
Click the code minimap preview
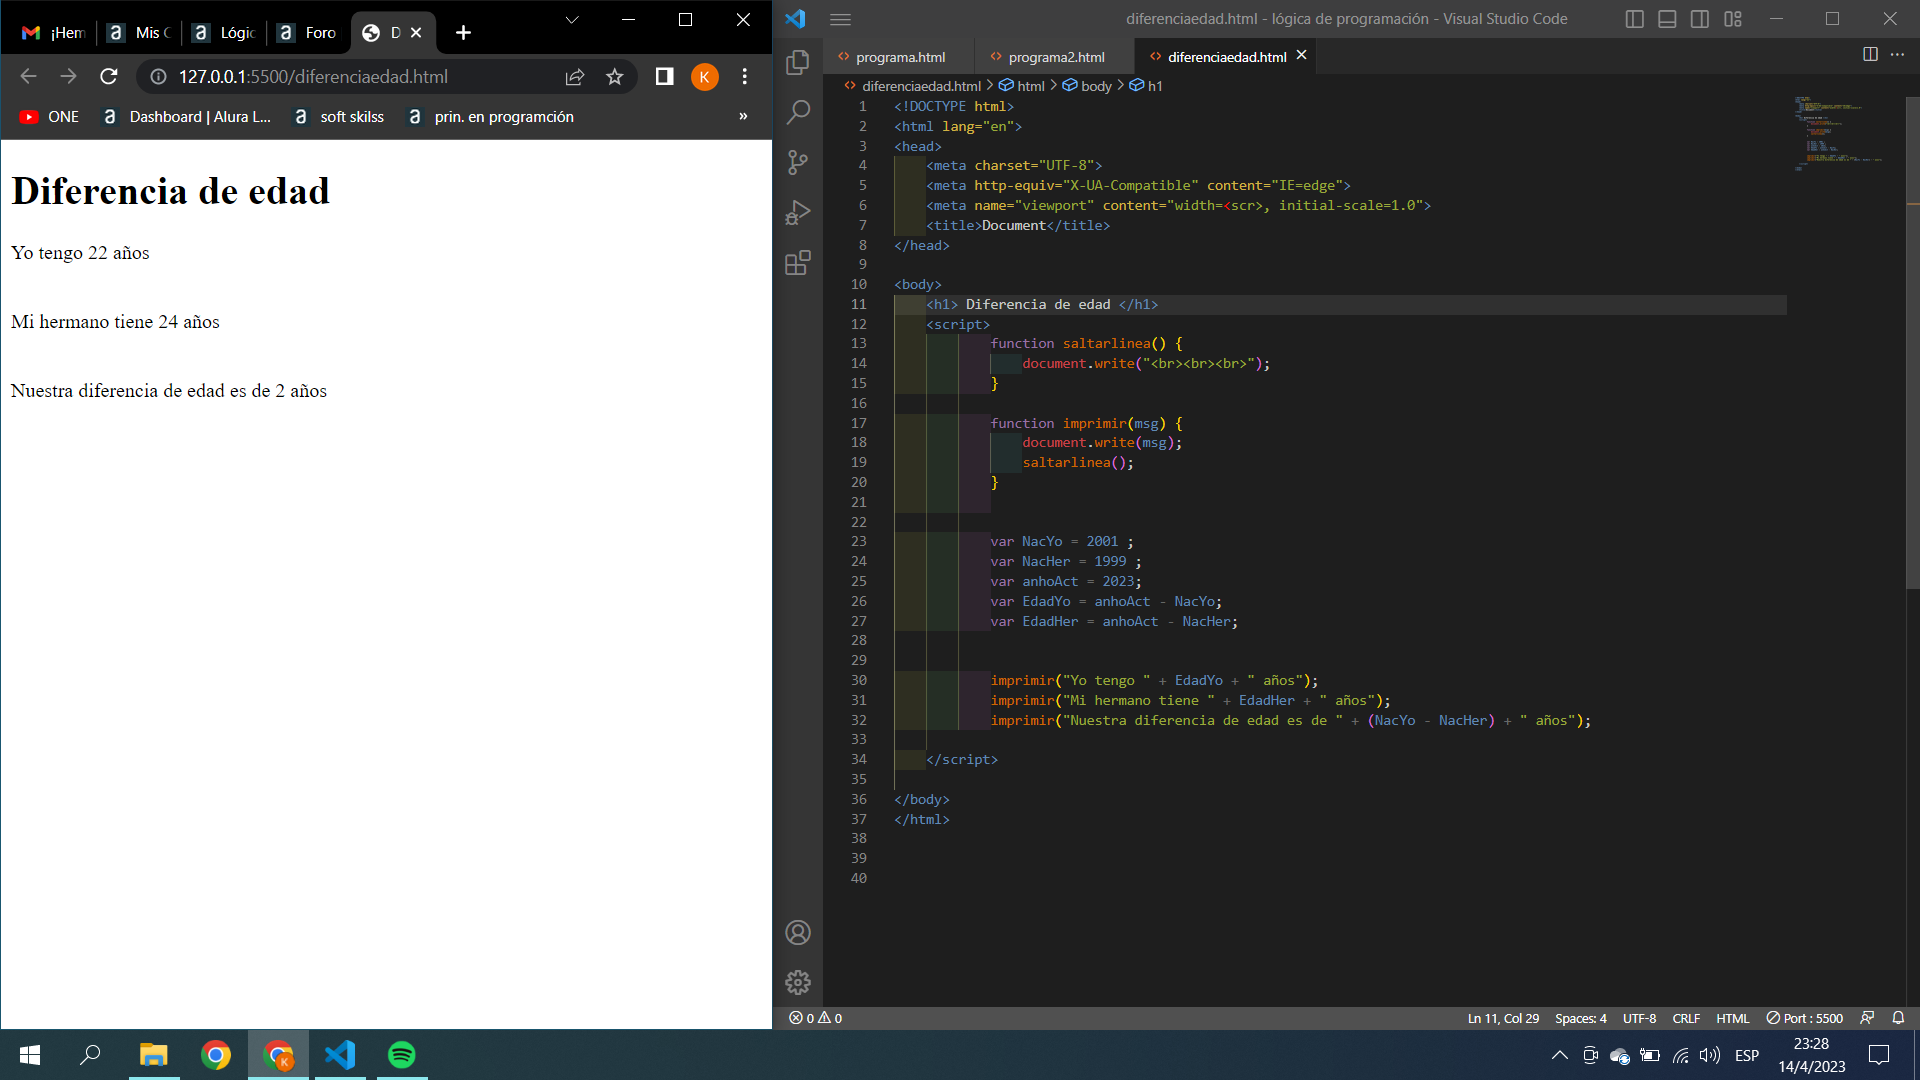[1838, 133]
